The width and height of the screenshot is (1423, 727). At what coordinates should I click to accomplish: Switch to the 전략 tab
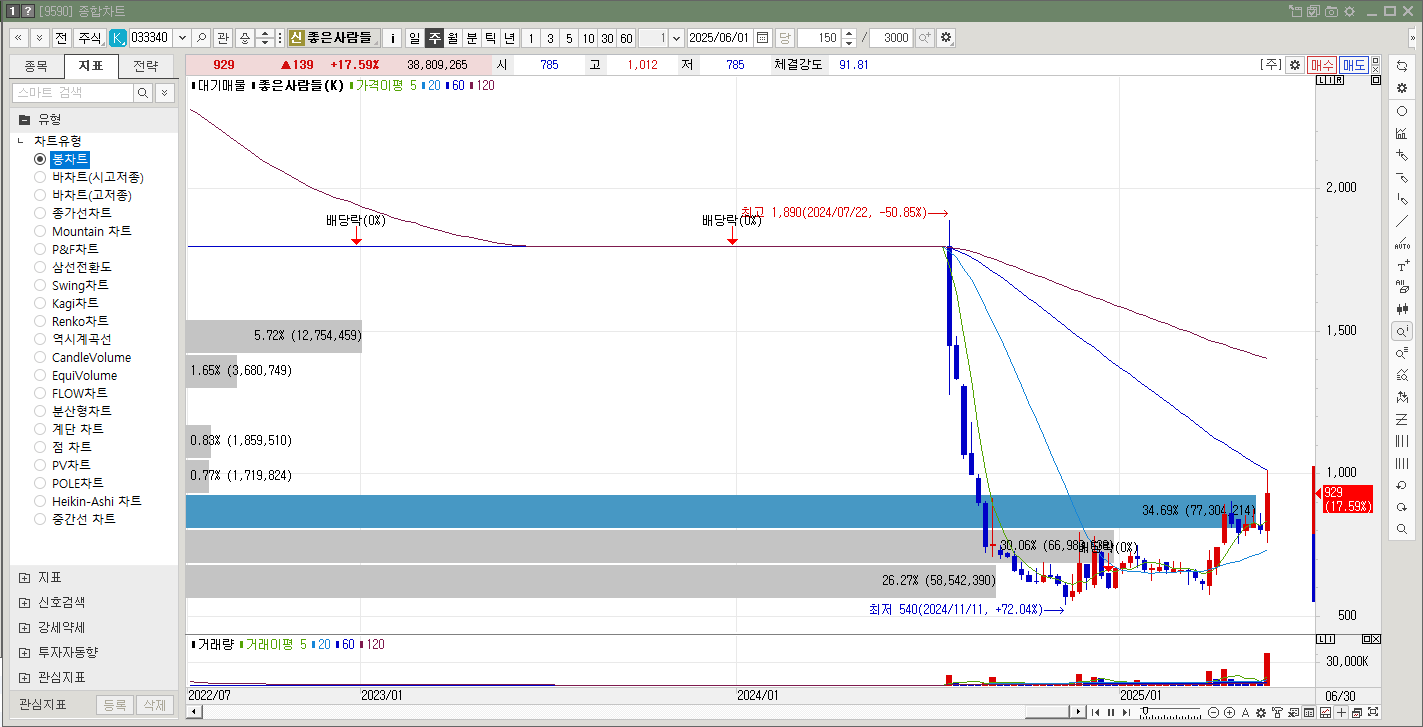point(145,66)
